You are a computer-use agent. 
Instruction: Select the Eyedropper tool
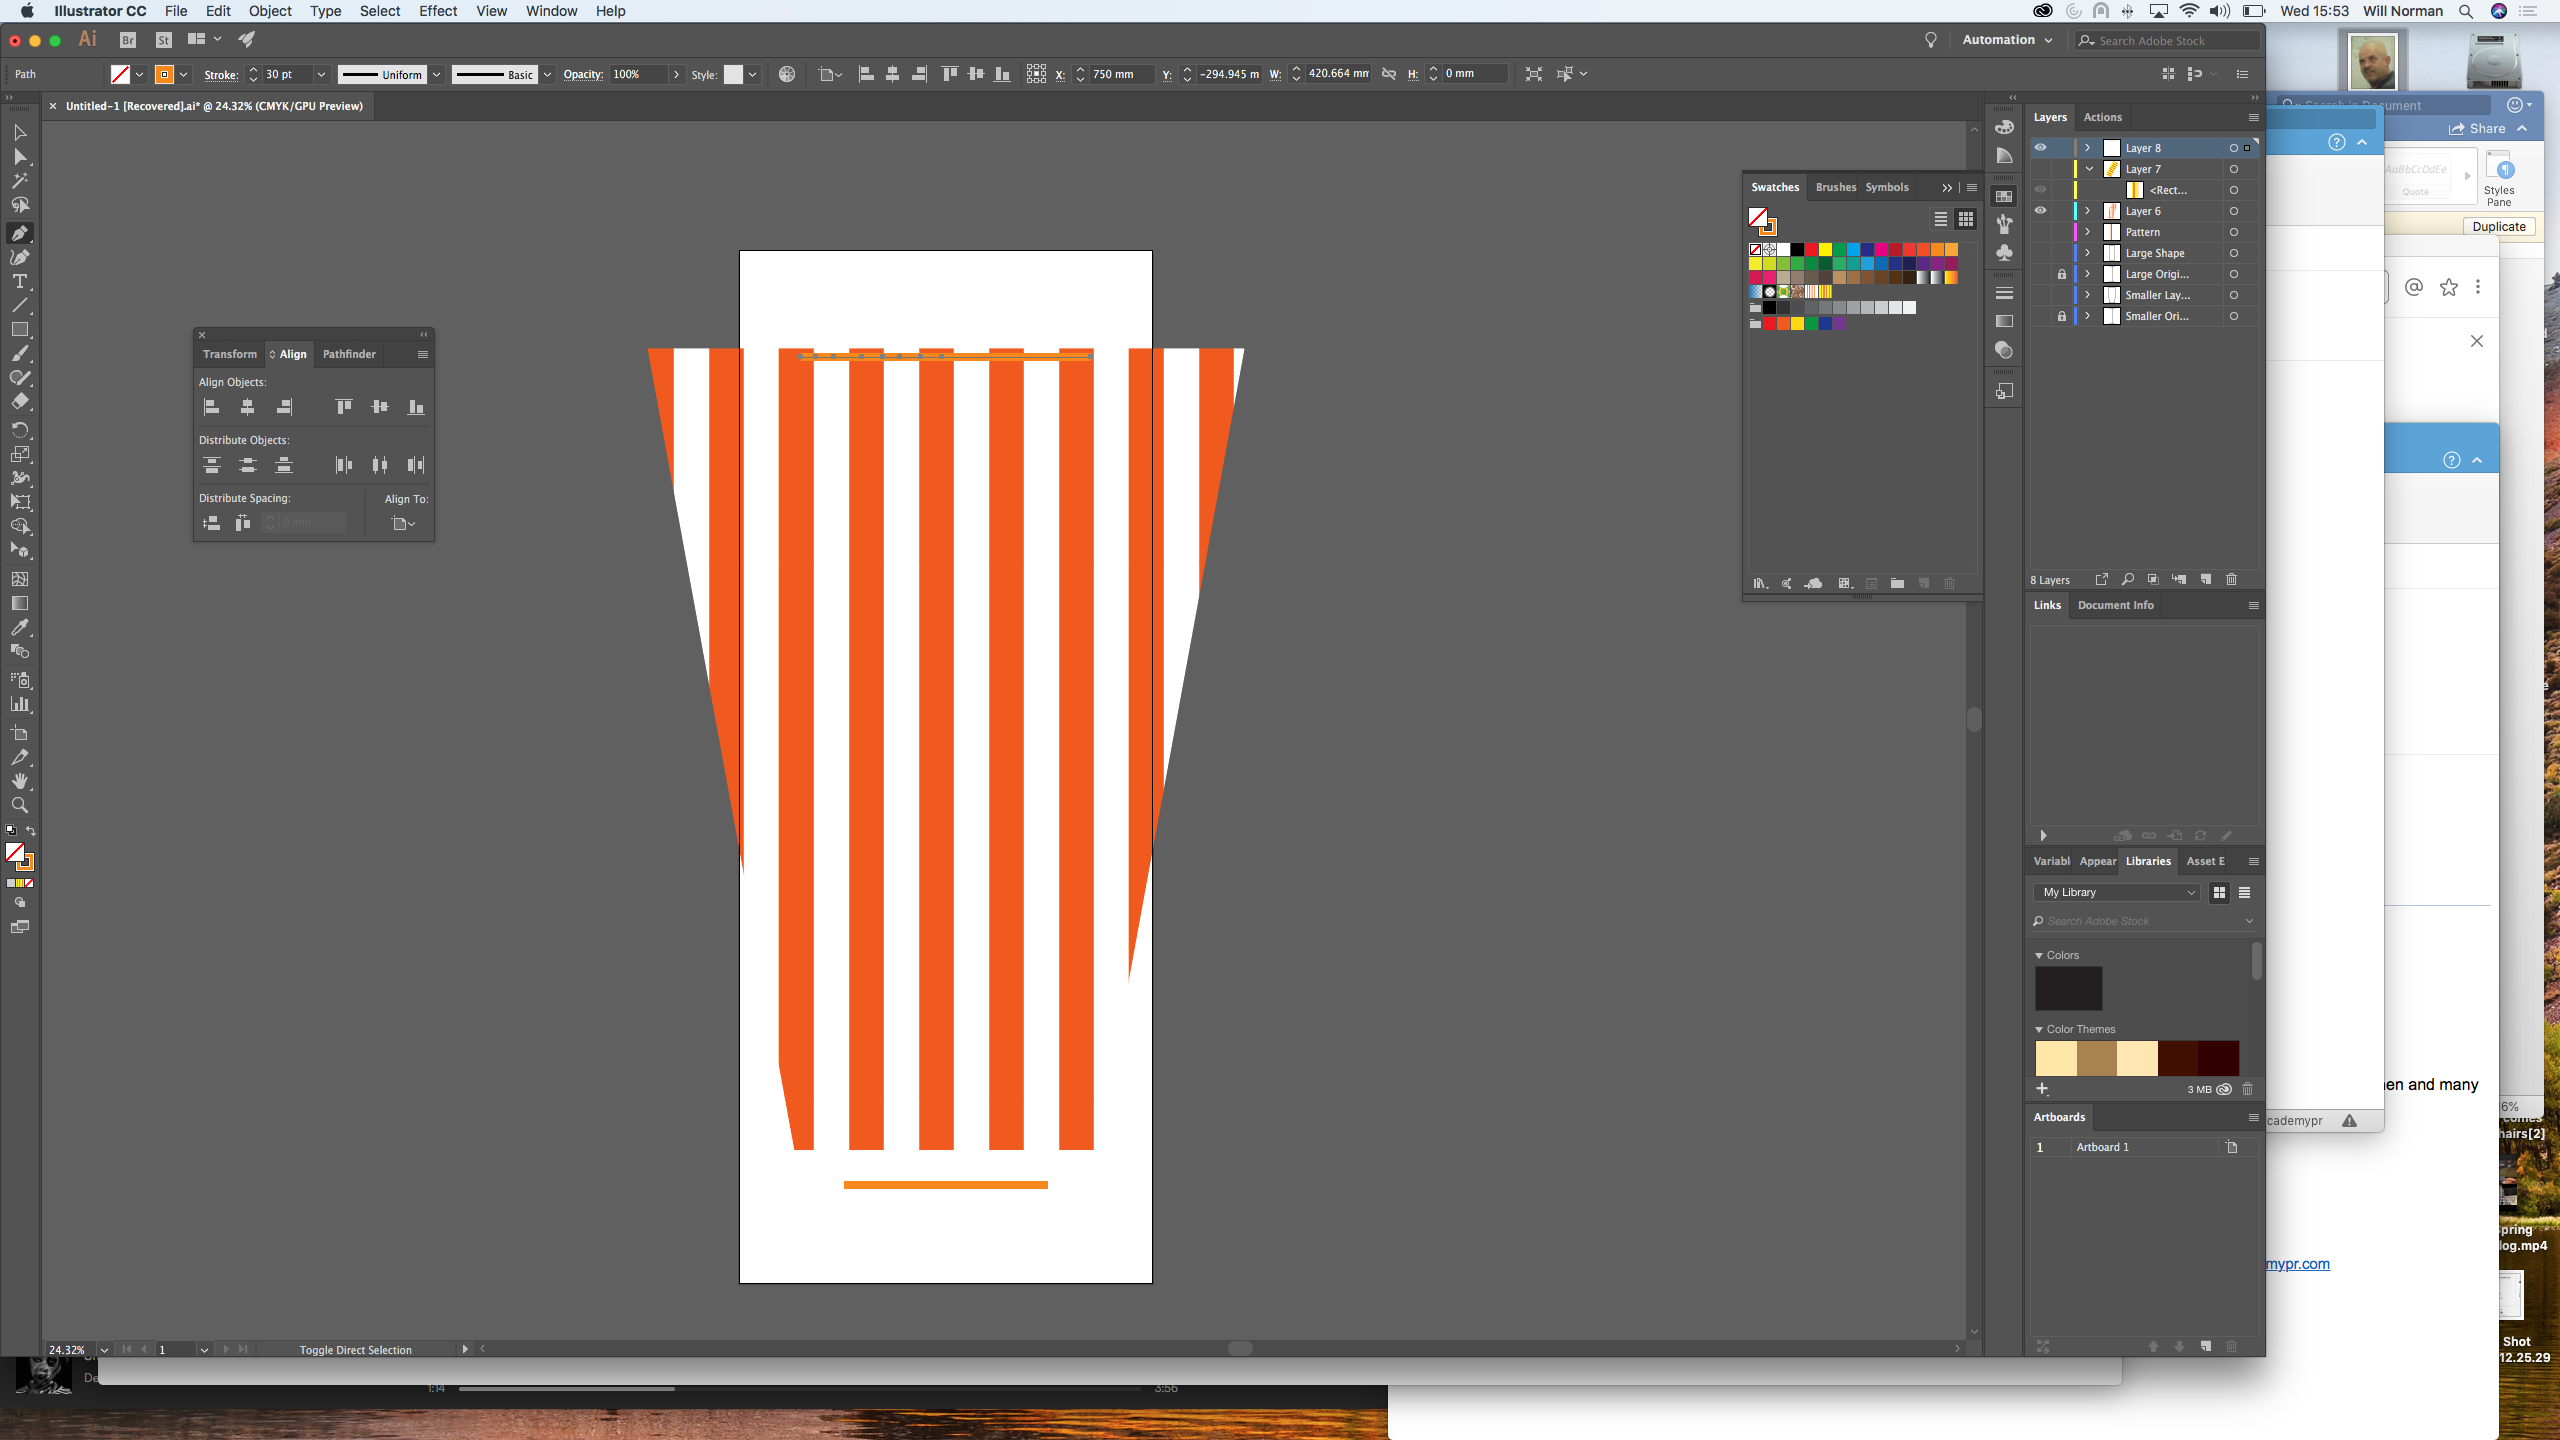pos(19,627)
